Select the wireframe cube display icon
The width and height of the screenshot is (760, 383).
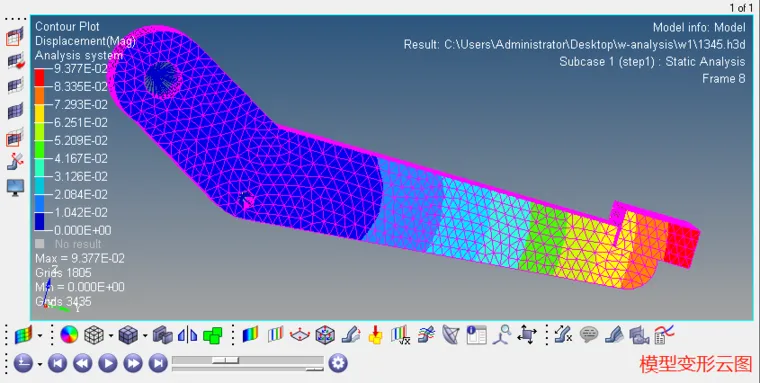[94, 335]
